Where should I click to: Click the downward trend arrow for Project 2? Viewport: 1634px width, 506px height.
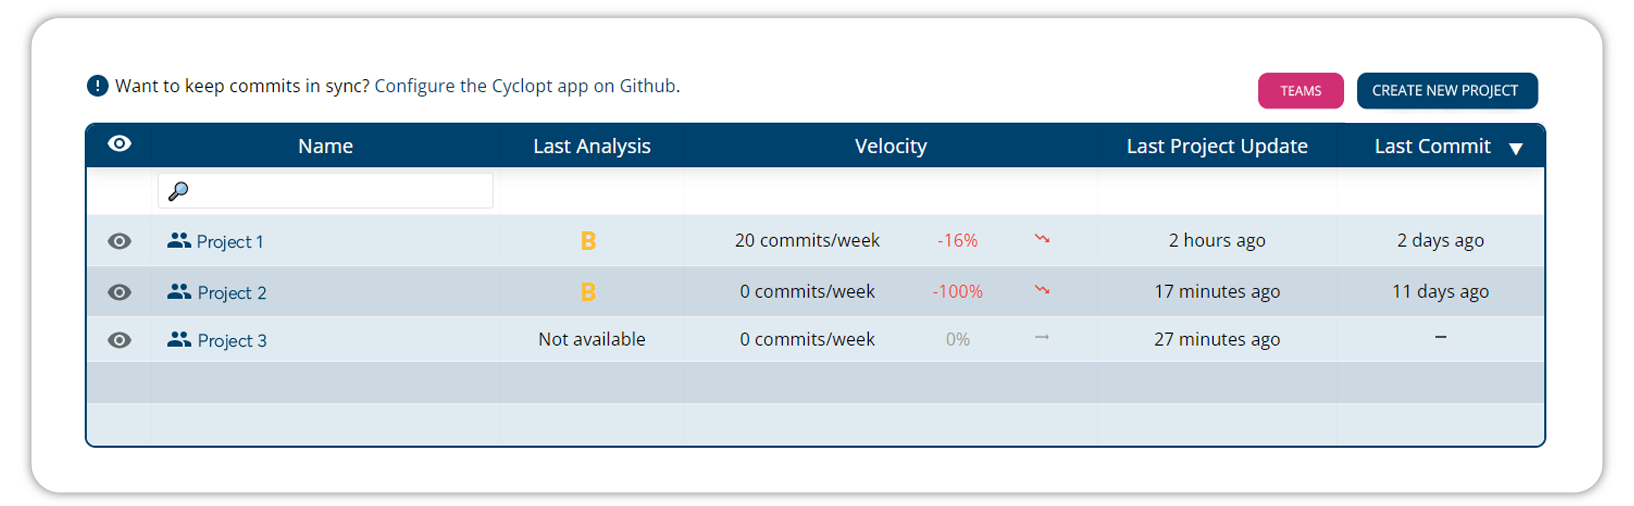coord(1042,290)
